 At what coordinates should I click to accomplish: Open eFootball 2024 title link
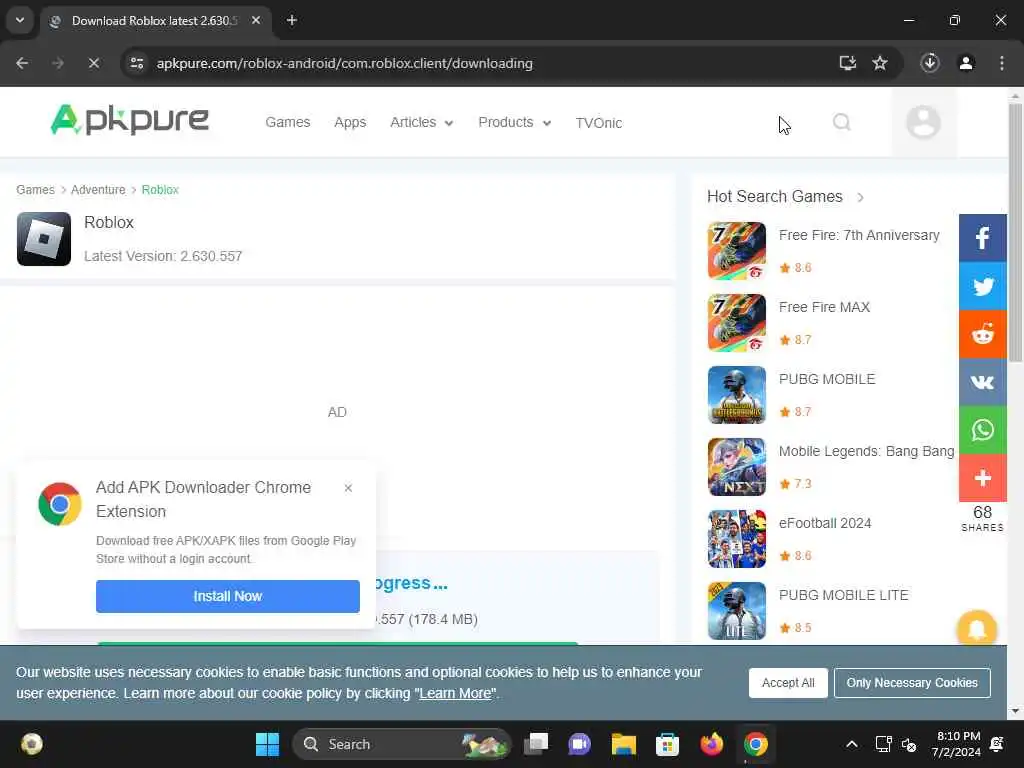[825, 523]
